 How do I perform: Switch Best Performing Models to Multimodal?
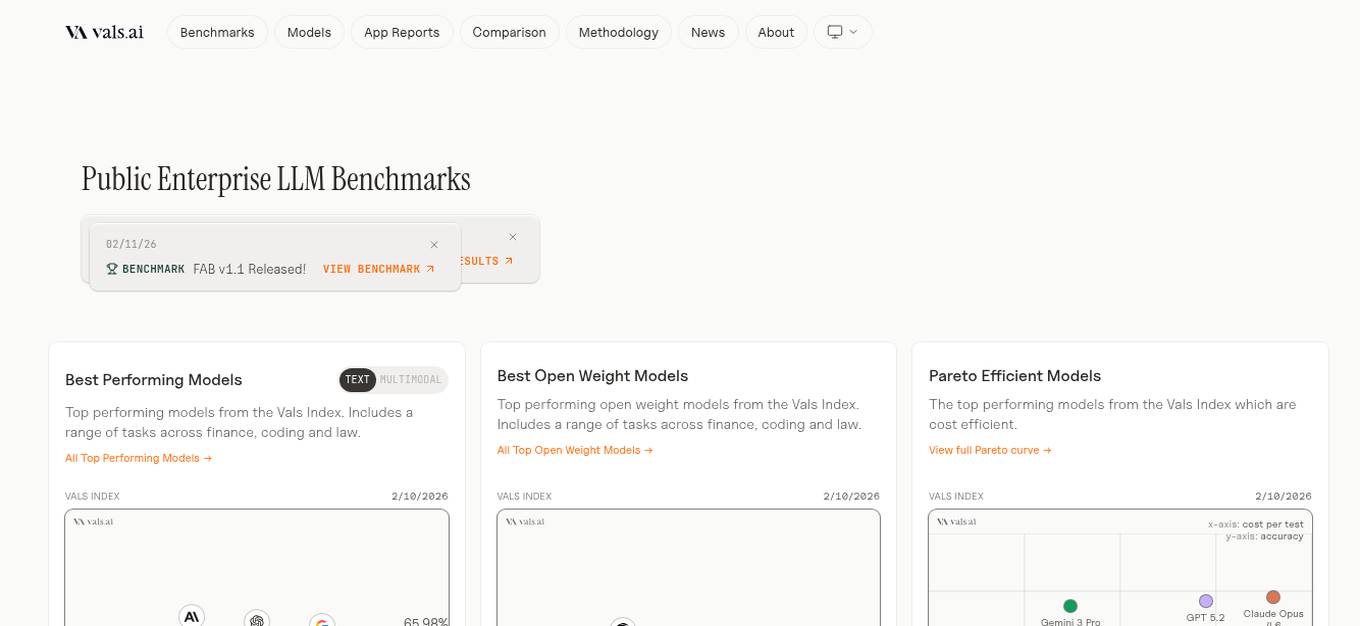(411, 380)
